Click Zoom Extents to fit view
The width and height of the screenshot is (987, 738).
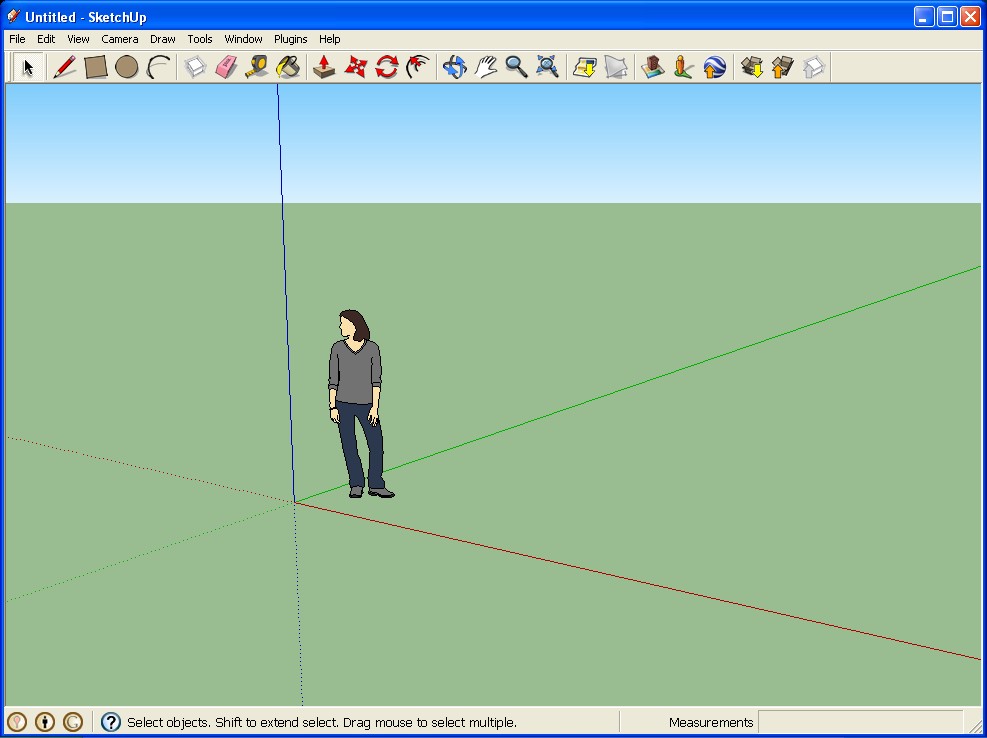tap(547, 67)
